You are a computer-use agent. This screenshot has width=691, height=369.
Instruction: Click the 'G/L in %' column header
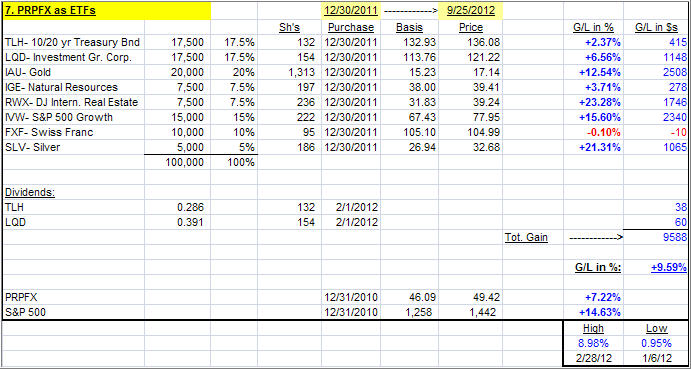pos(593,28)
